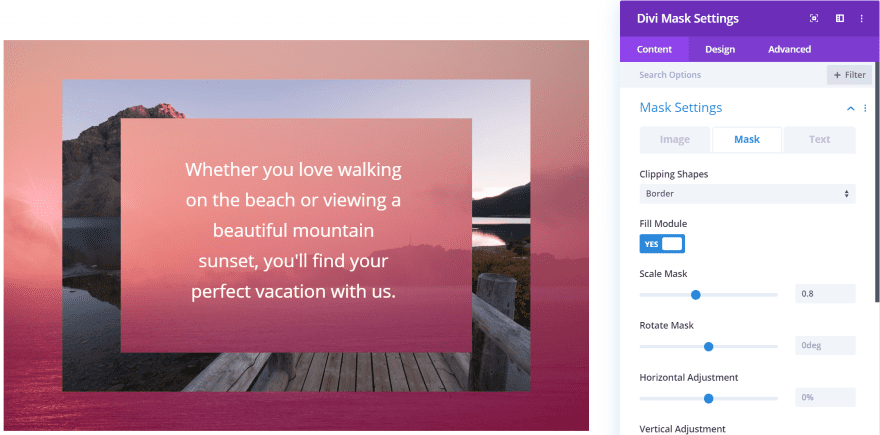
Task: Click the Clipping Shapes label
Action: 673,174
